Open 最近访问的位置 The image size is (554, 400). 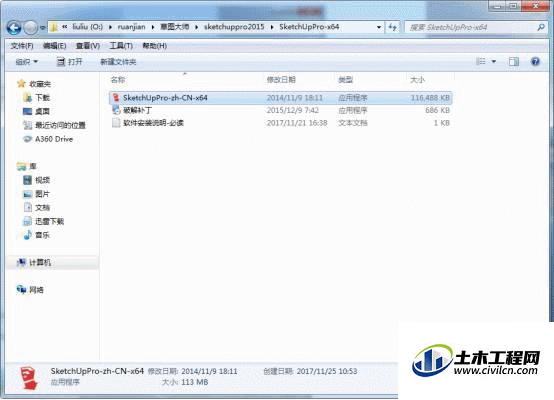coord(54,125)
